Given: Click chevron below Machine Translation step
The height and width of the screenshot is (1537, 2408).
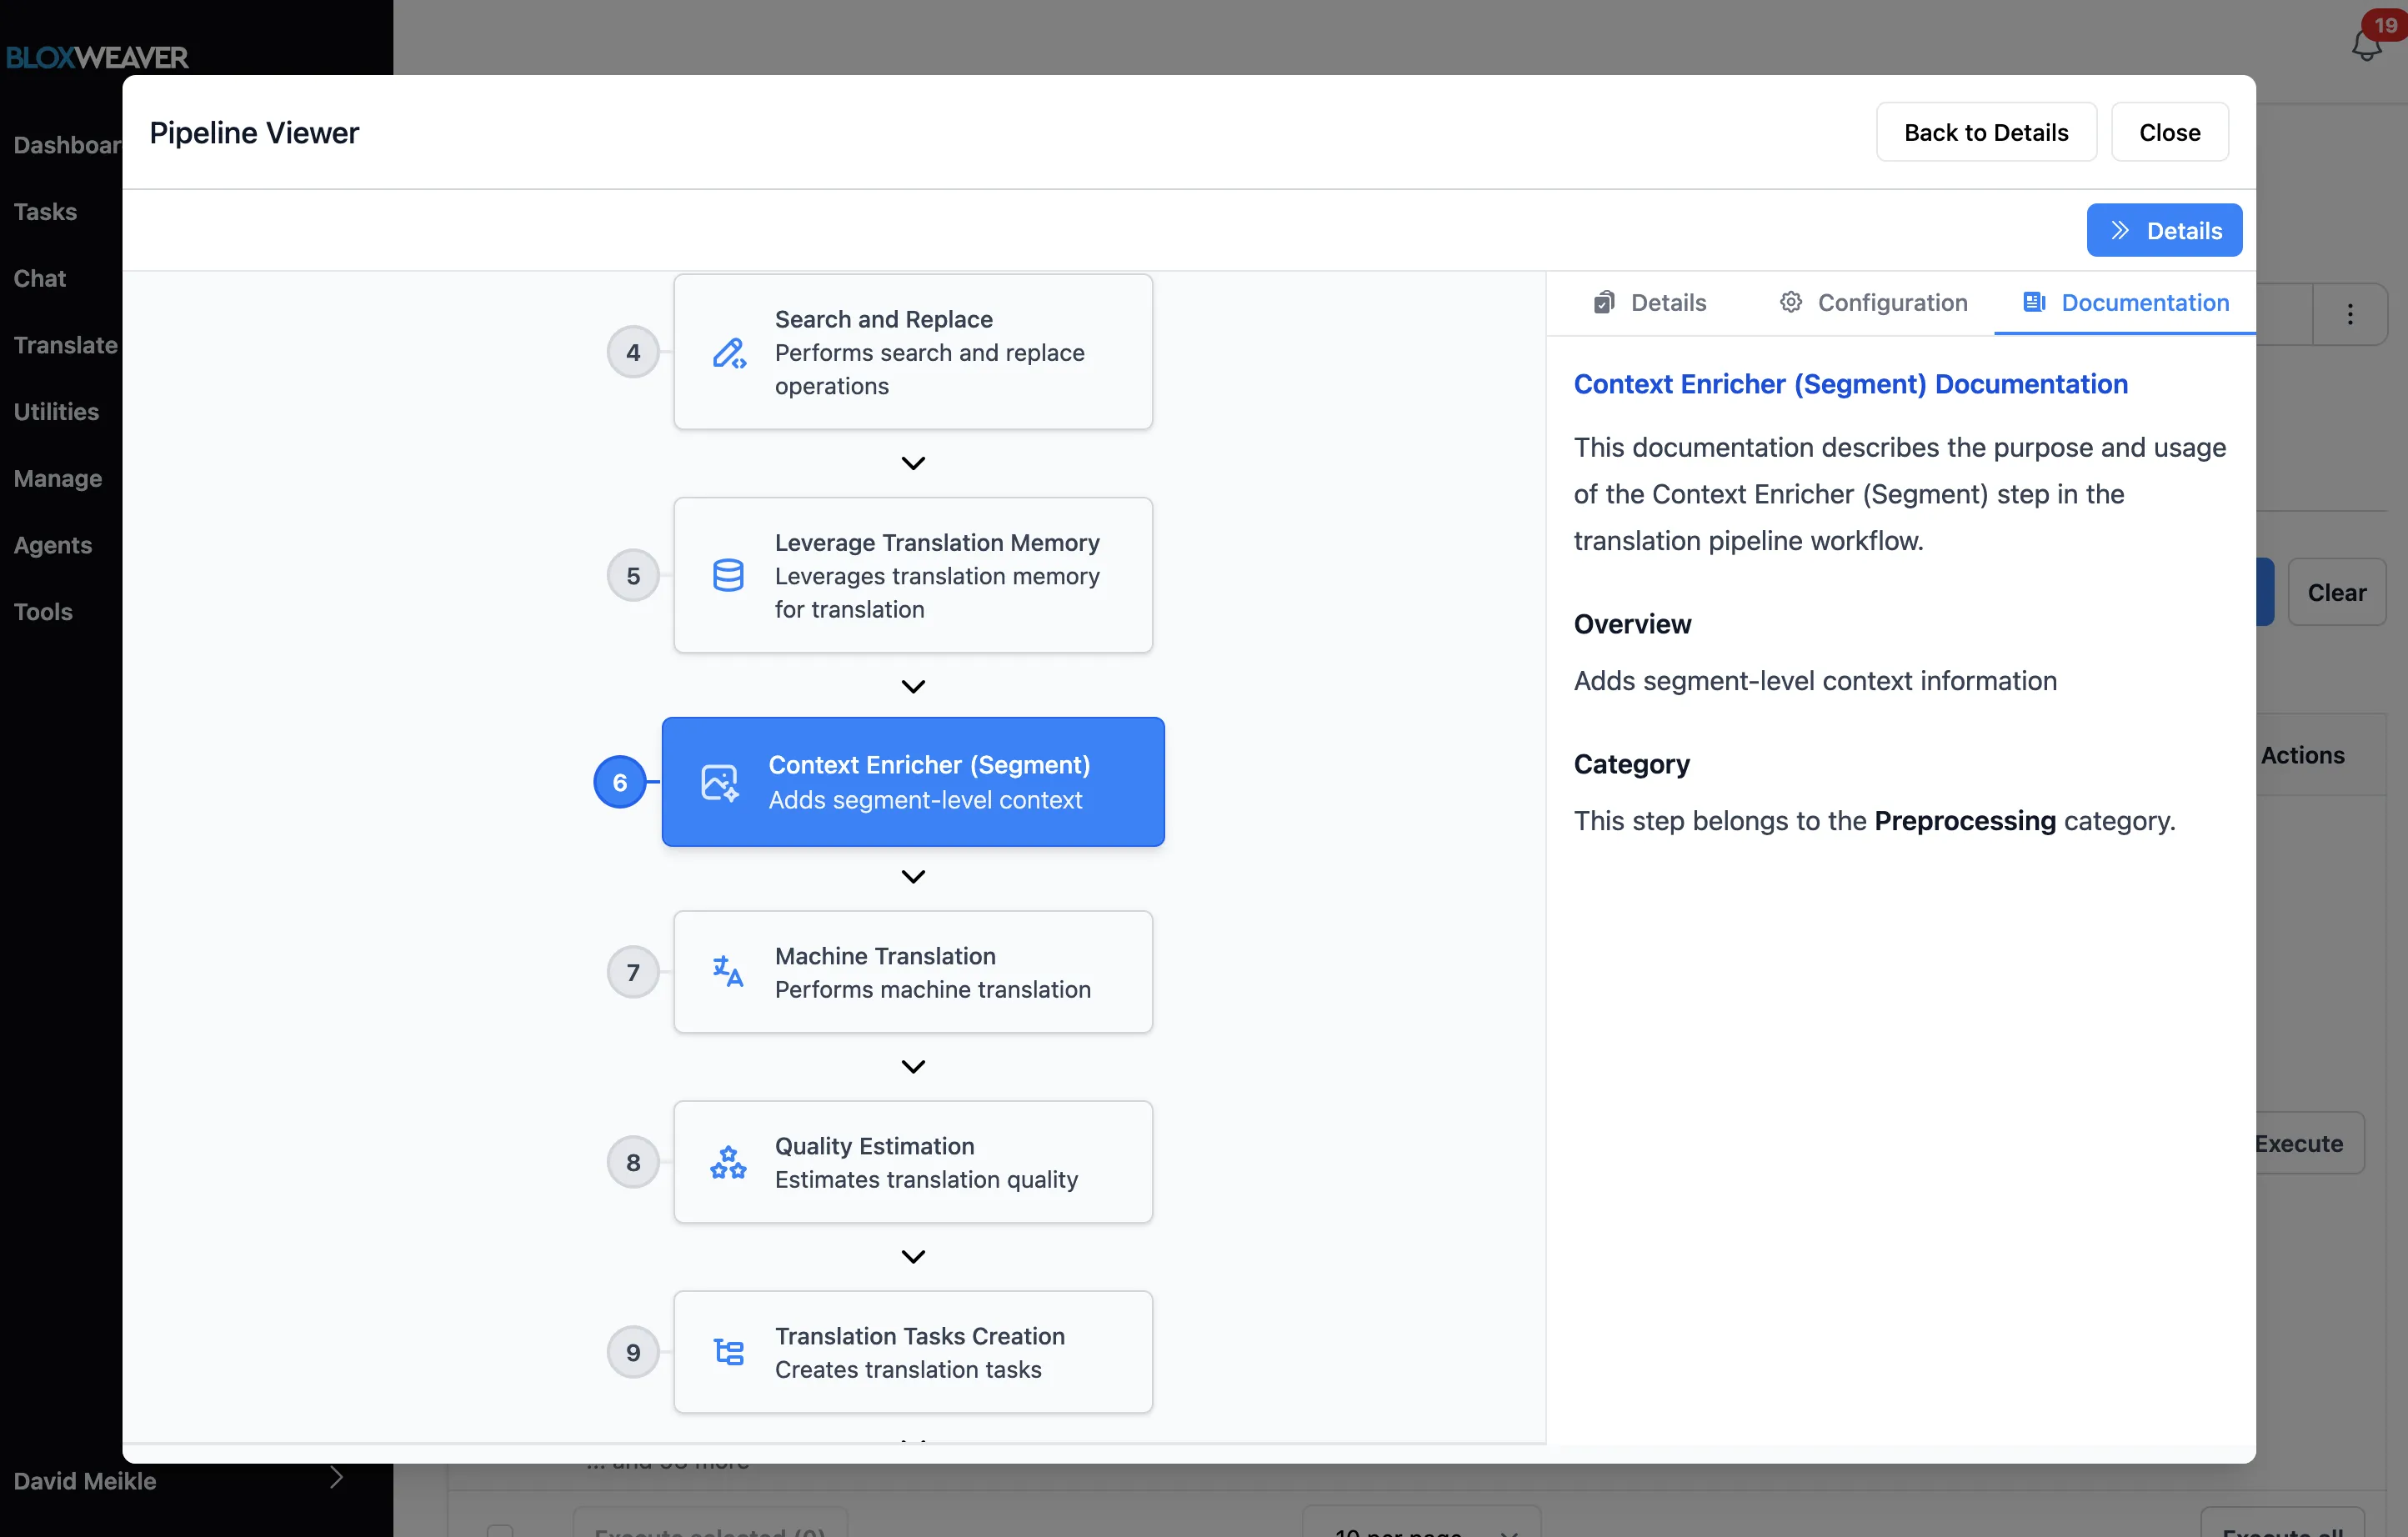Looking at the screenshot, I should pyautogui.click(x=913, y=1066).
